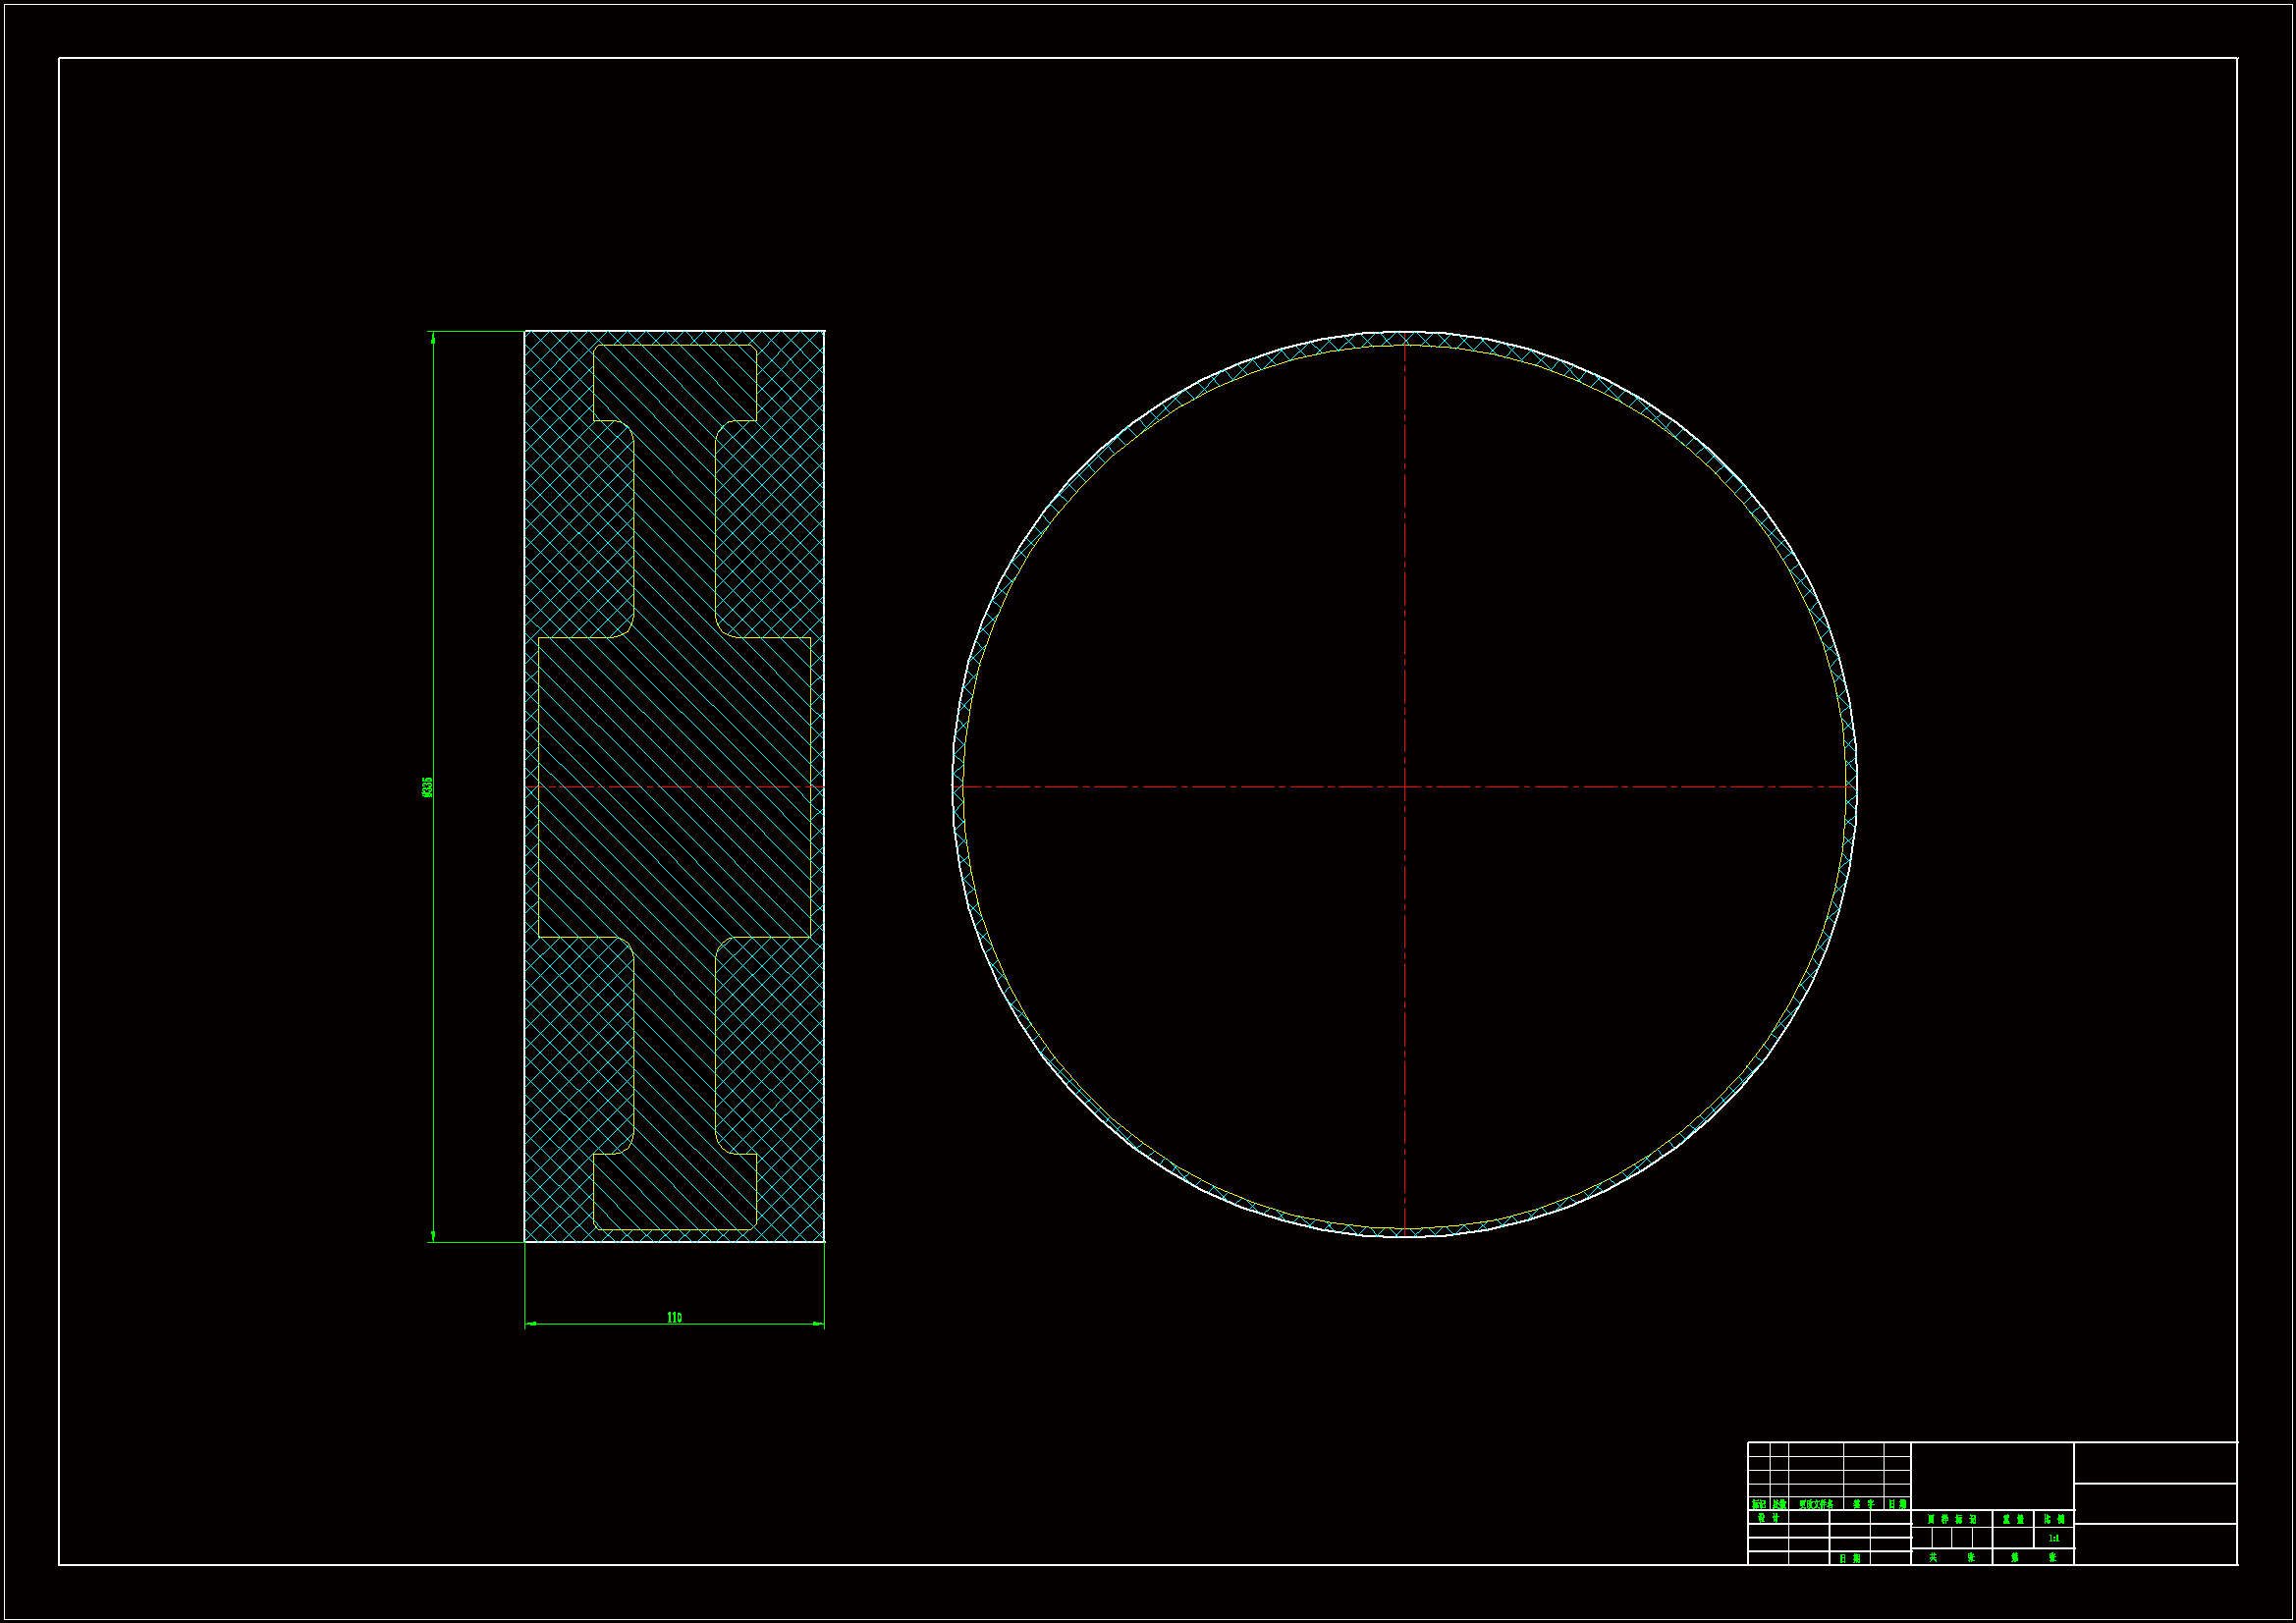The width and height of the screenshot is (2296, 1623).
Task: Select the 比例 header cell in title block
Action: click(2055, 1520)
